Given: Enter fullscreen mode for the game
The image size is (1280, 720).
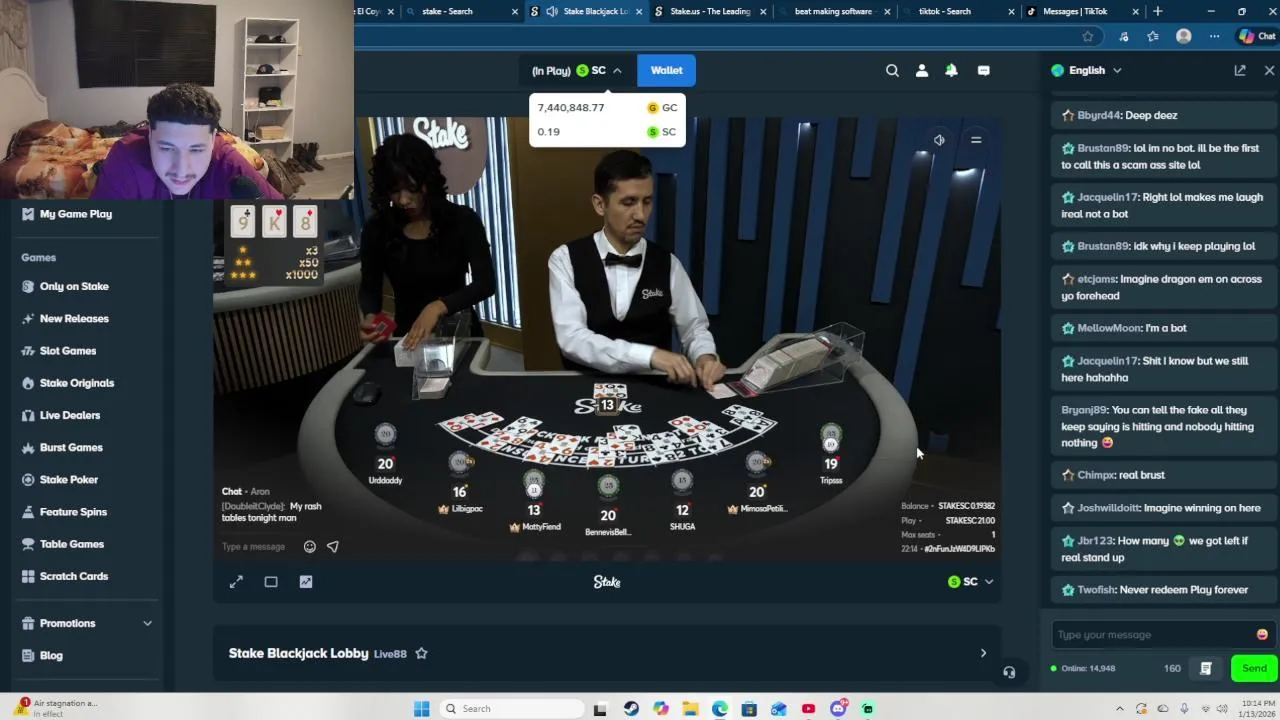Looking at the screenshot, I should click(x=236, y=582).
